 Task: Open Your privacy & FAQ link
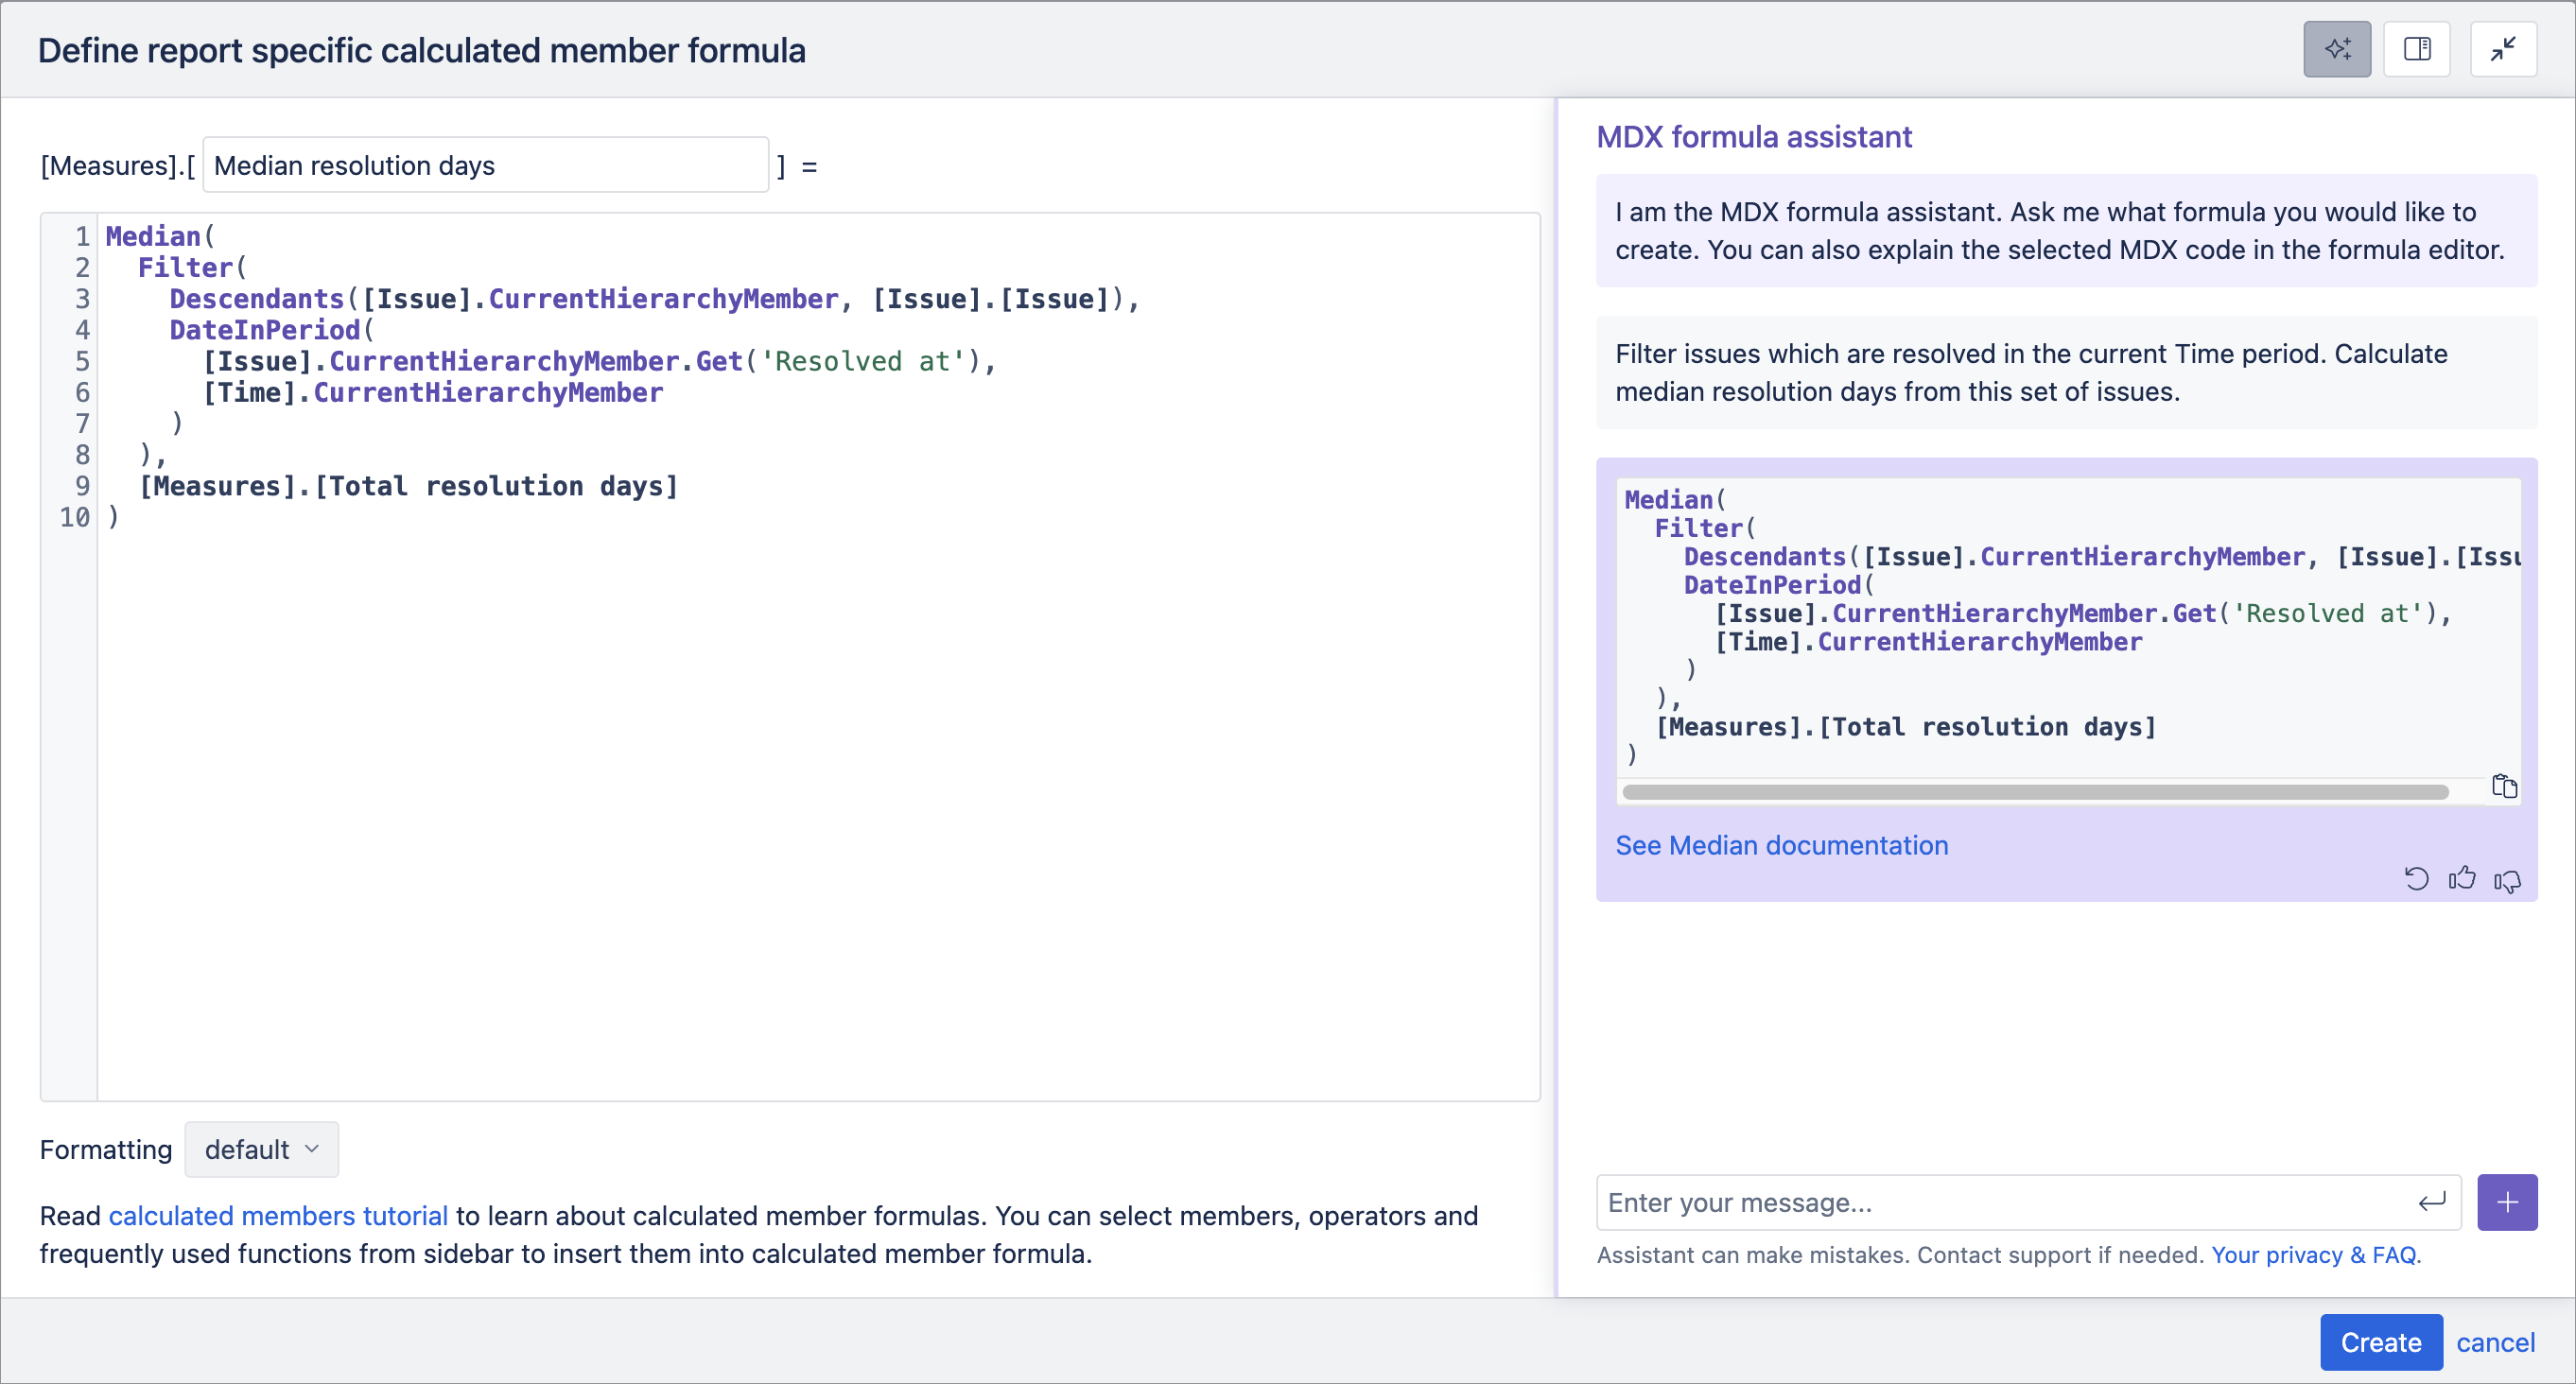(2315, 1255)
